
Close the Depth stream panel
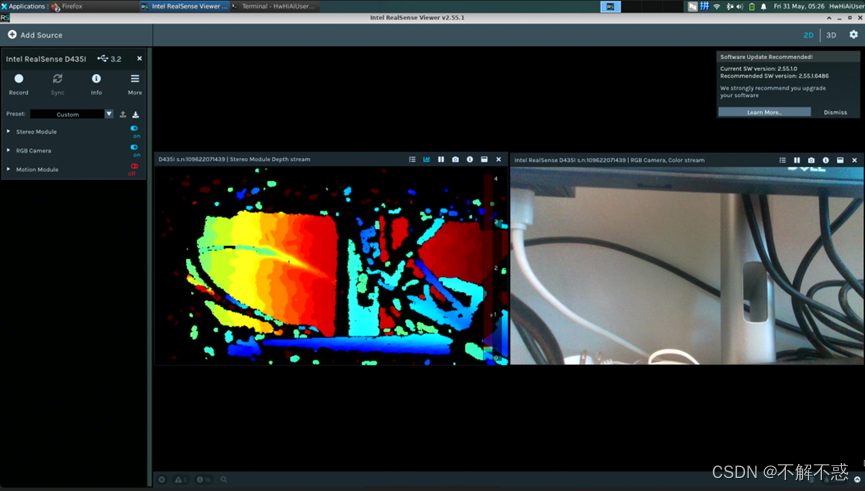[499, 159]
